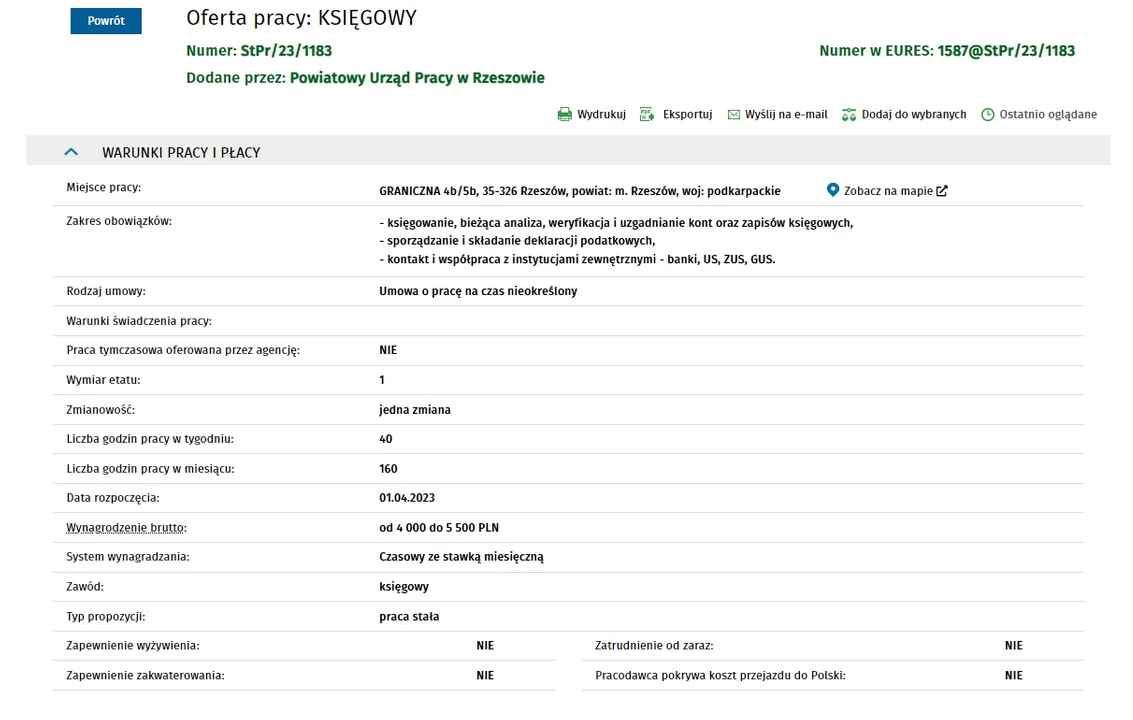The width and height of the screenshot is (1133, 720).
Task: Click the Zakres obowiązków label
Action: pos(119,221)
